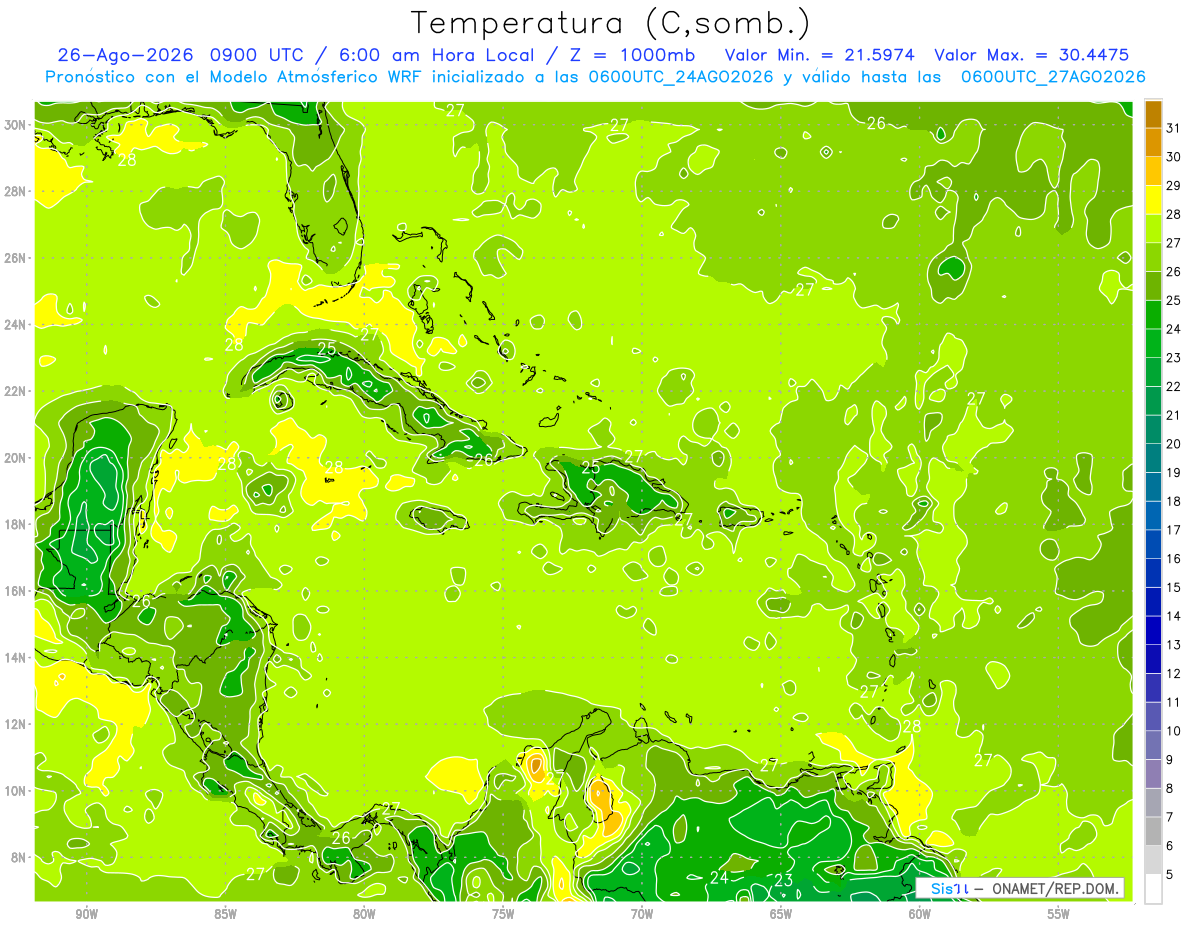The width and height of the screenshot is (1200, 927).
Task: Click the 'Valor Min. = 21.5974' text
Action: pos(820,55)
